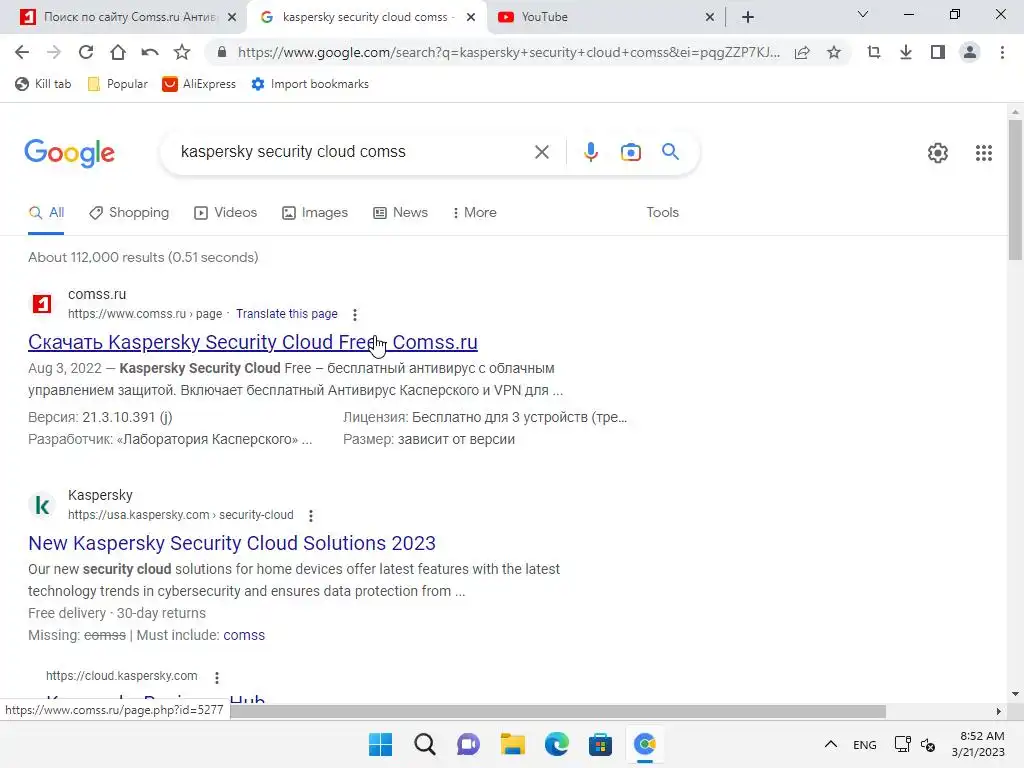Clear the Google search box
1024x768 pixels.
click(x=541, y=152)
